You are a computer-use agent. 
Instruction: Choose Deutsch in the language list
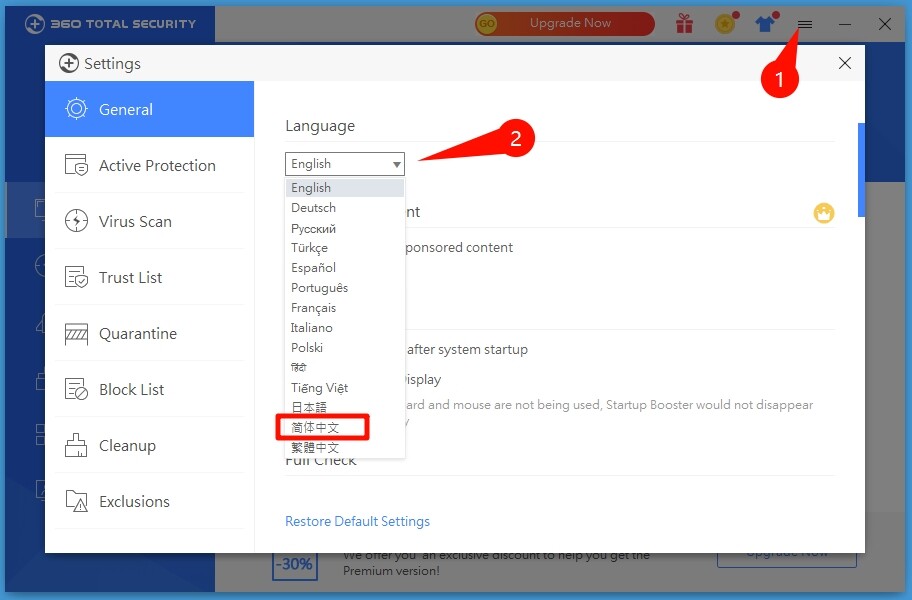[314, 208]
